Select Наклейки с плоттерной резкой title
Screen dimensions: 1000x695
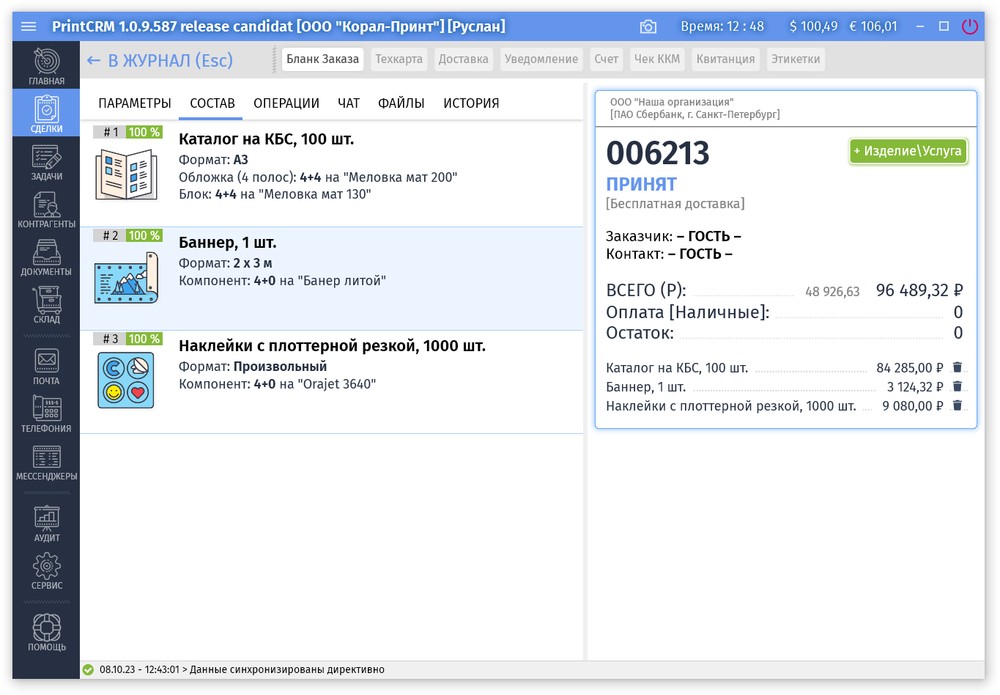coord(332,346)
